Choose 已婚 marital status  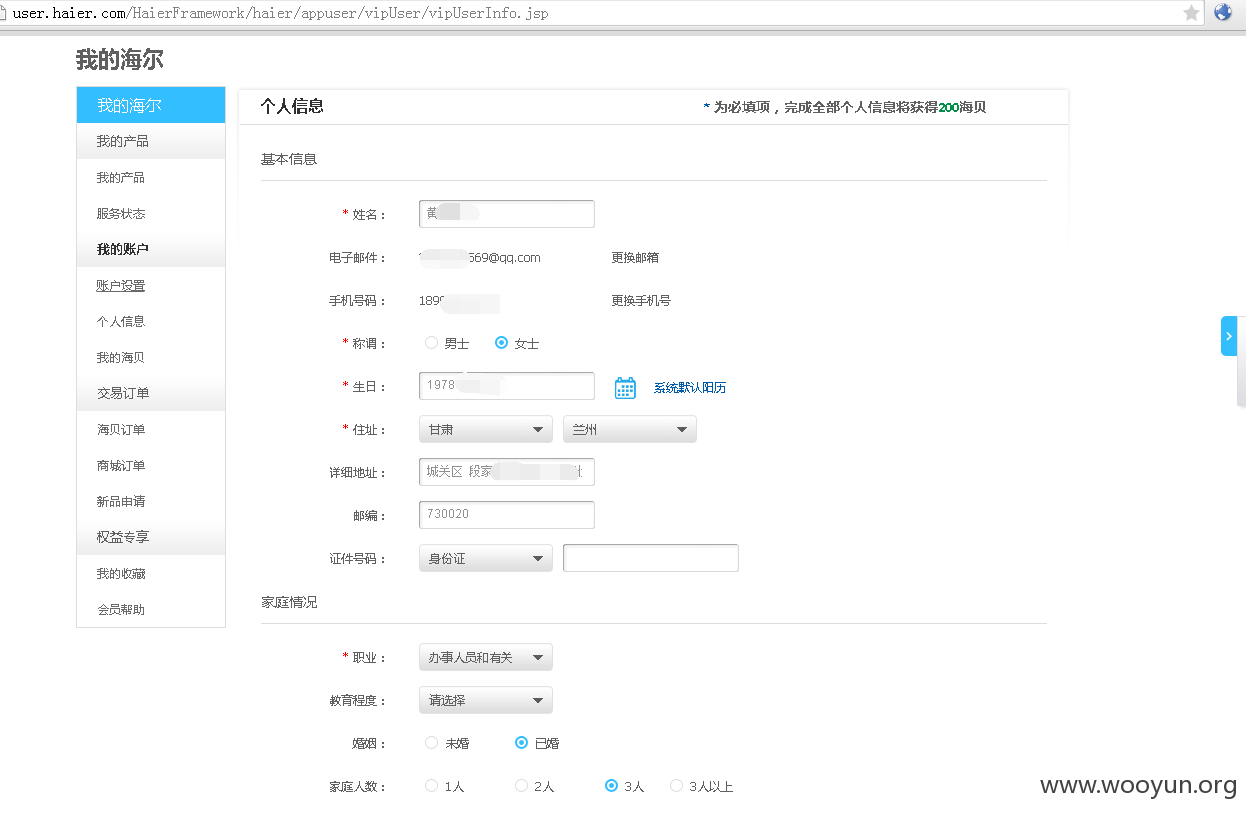pos(521,743)
